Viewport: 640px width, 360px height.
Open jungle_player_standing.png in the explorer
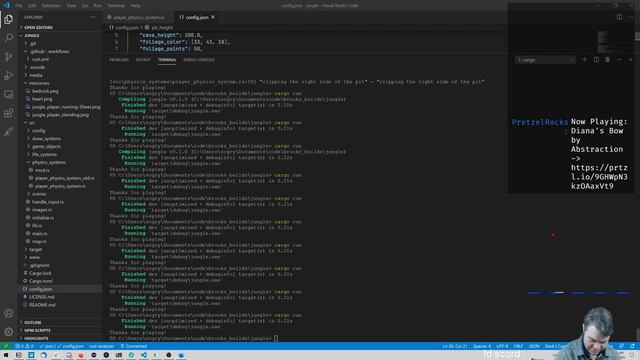point(60,115)
